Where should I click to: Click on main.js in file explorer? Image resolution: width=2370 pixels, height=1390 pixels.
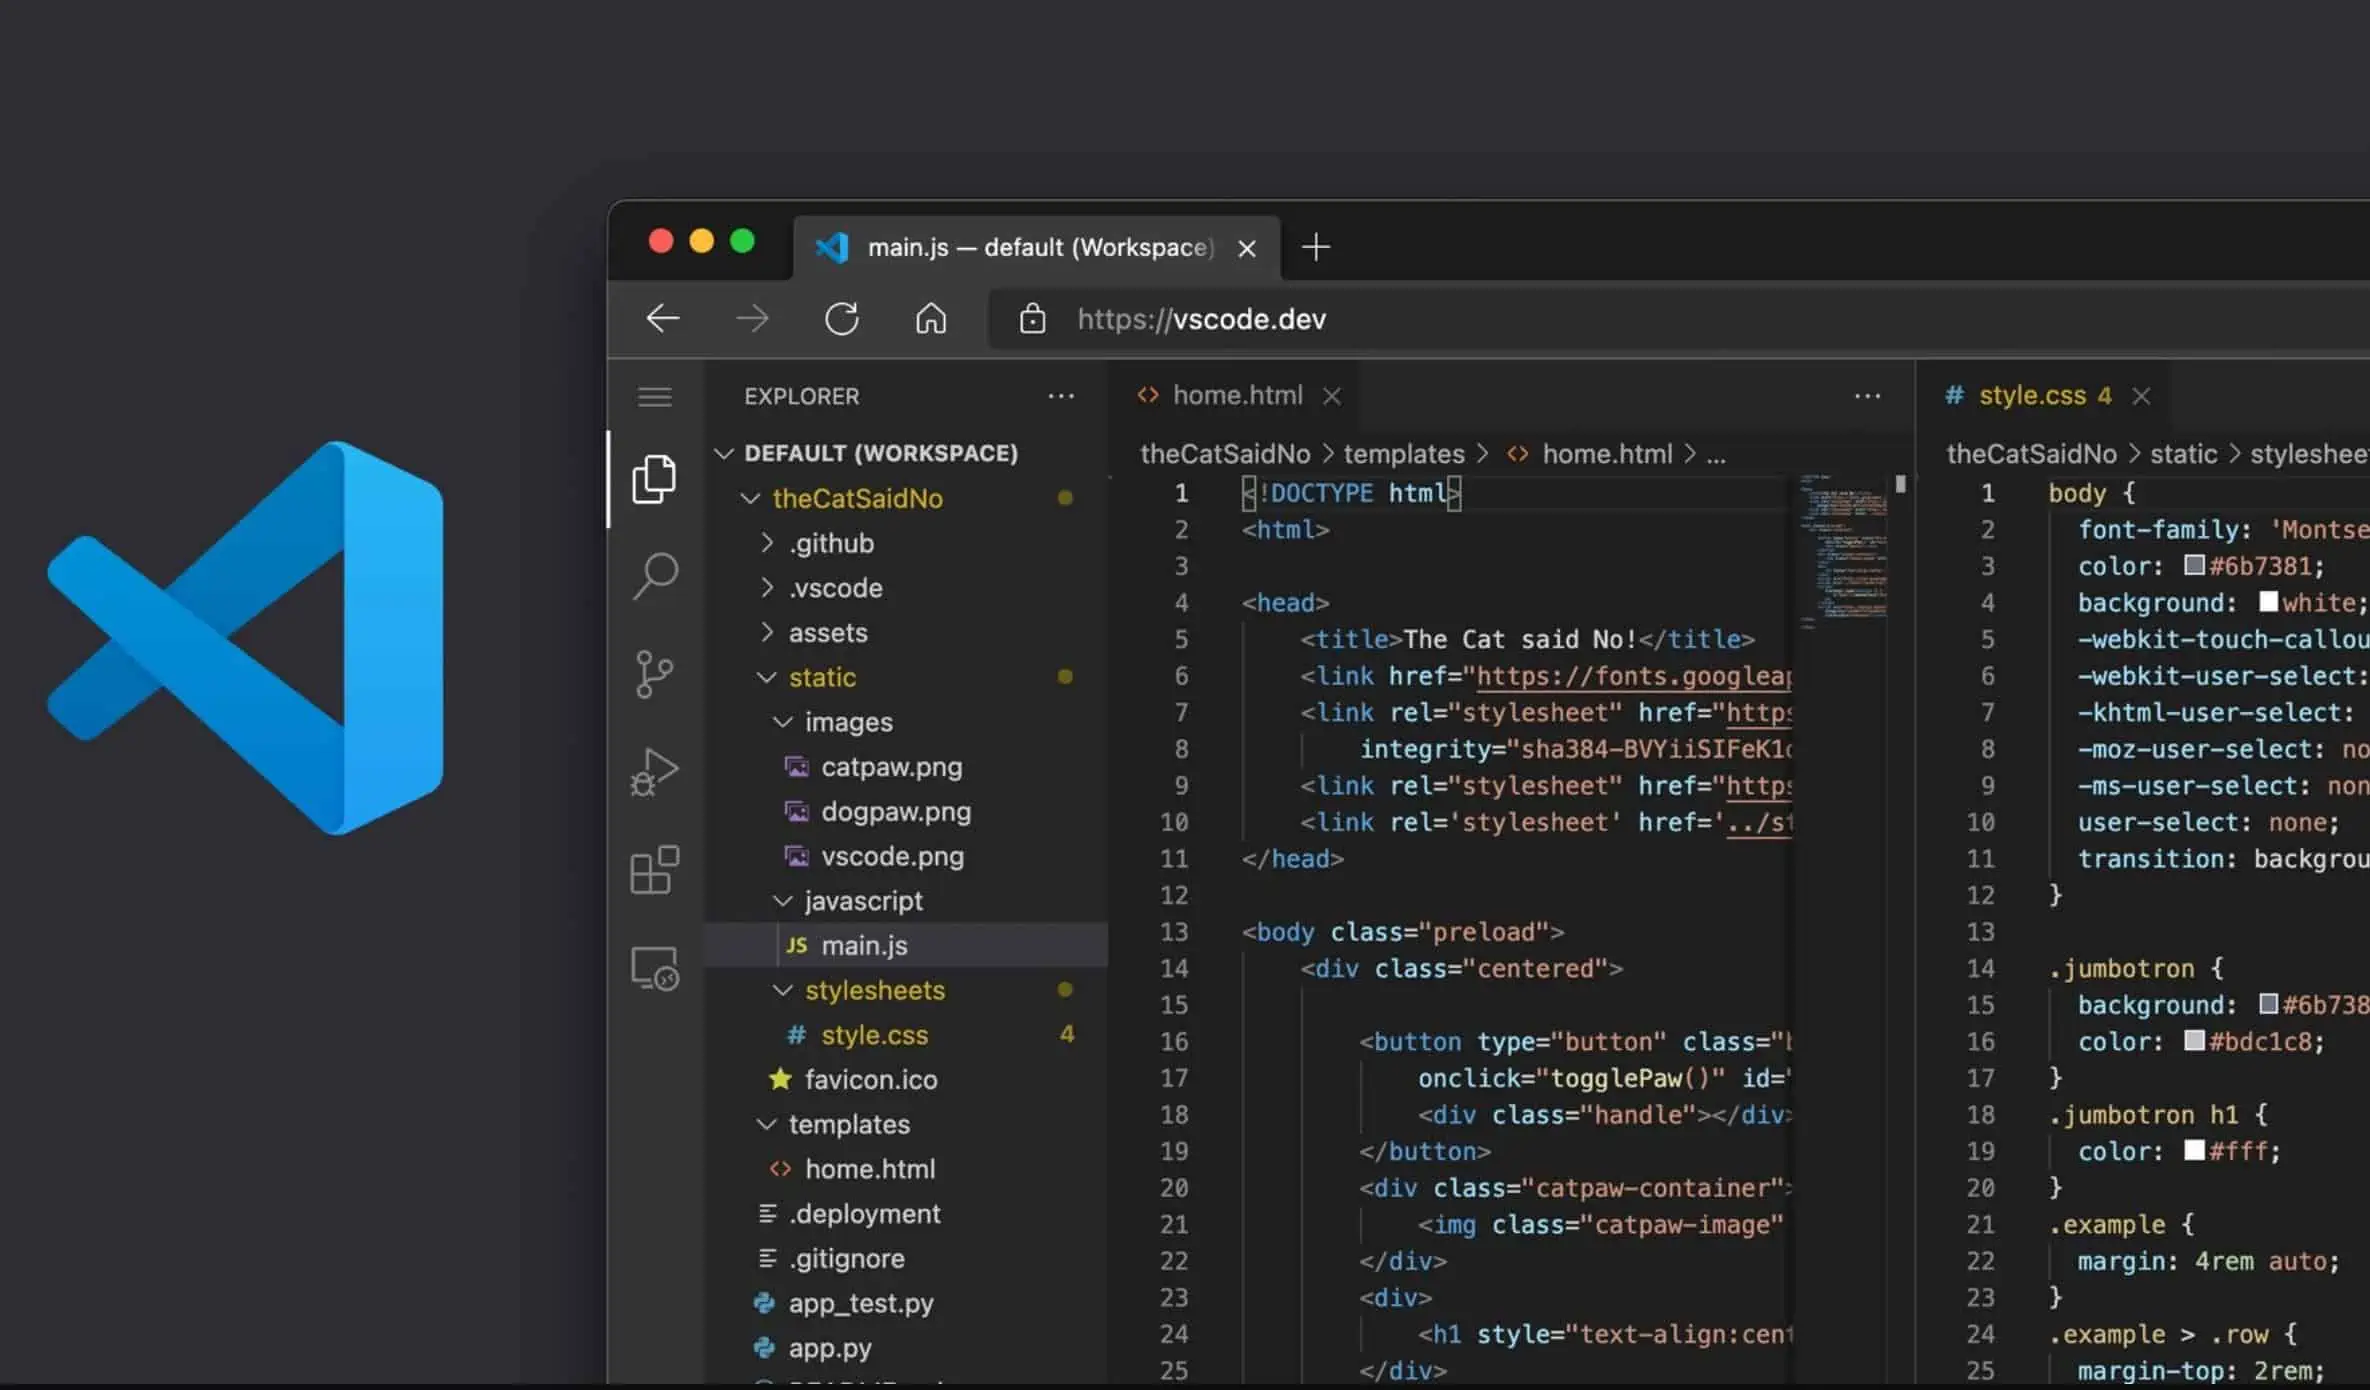pos(863,943)
